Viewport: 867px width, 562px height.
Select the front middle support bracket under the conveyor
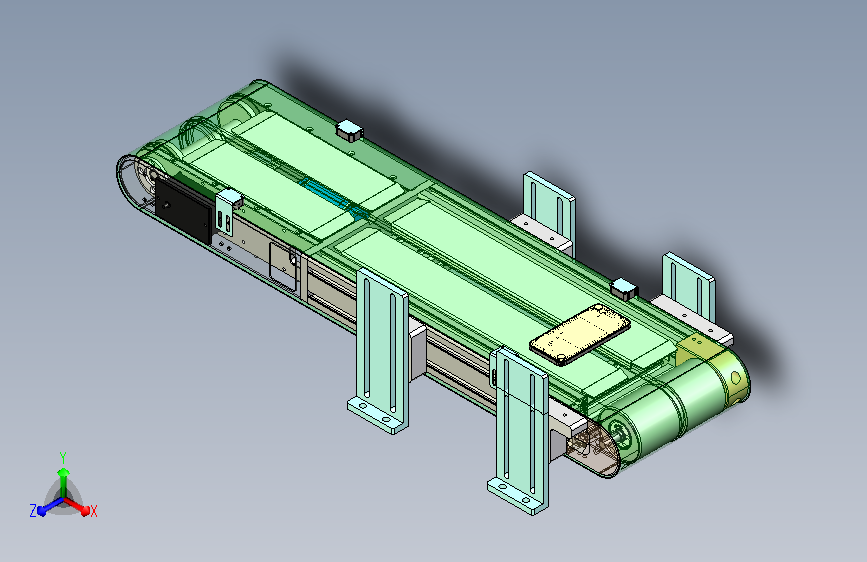[x=382, y=351]
